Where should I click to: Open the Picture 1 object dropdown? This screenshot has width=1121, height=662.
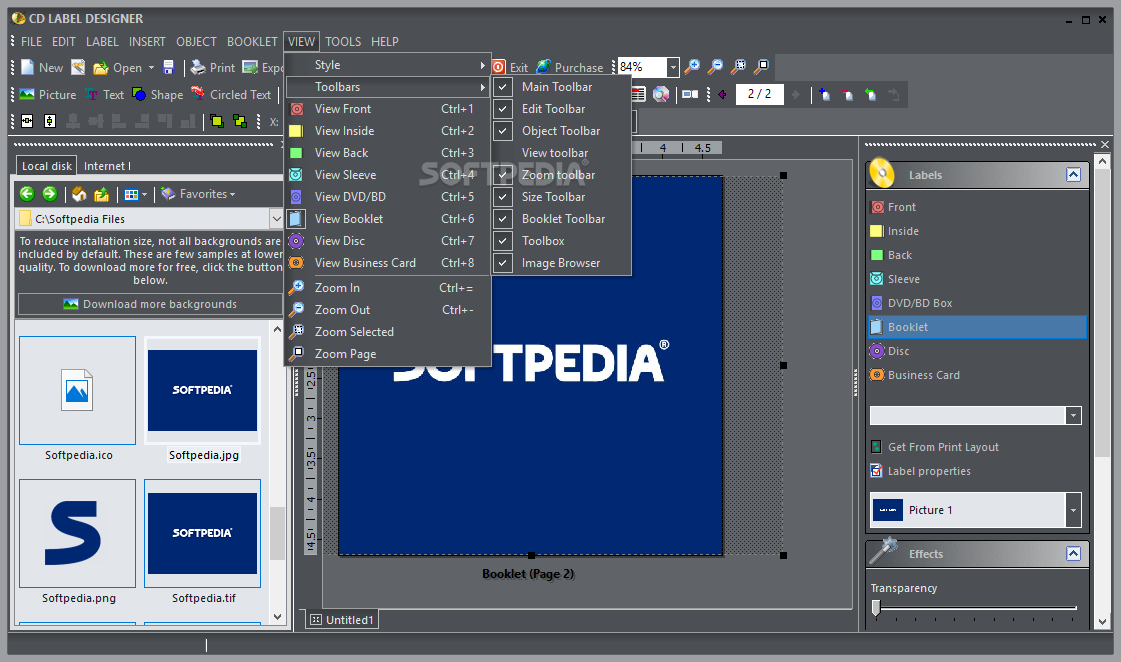pos(1073,510)
